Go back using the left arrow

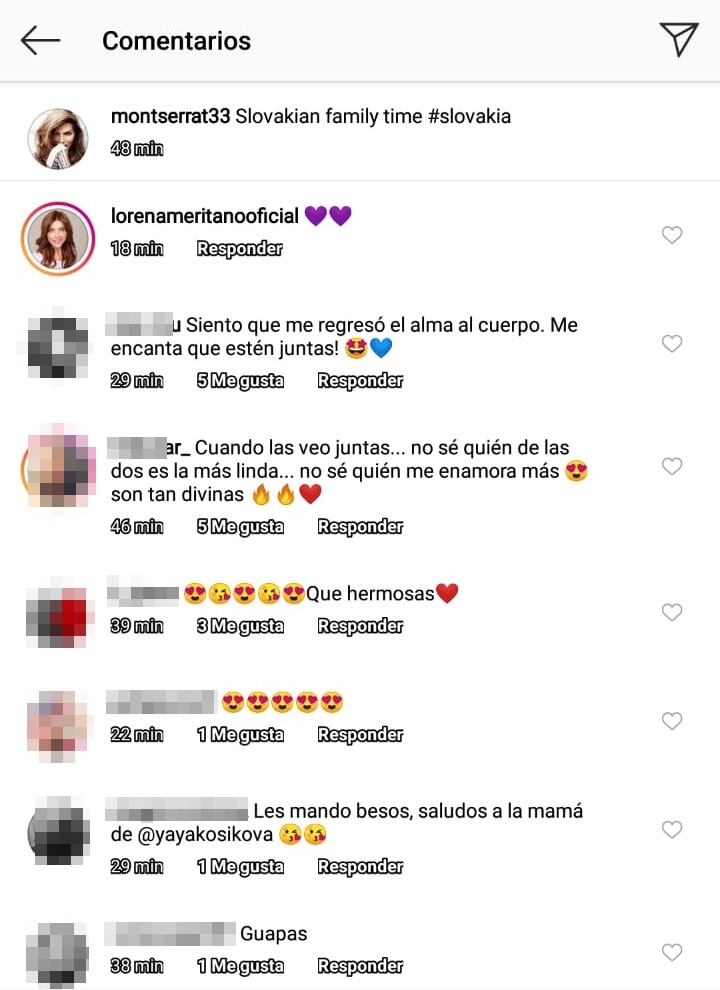click(x=40, y=41)
